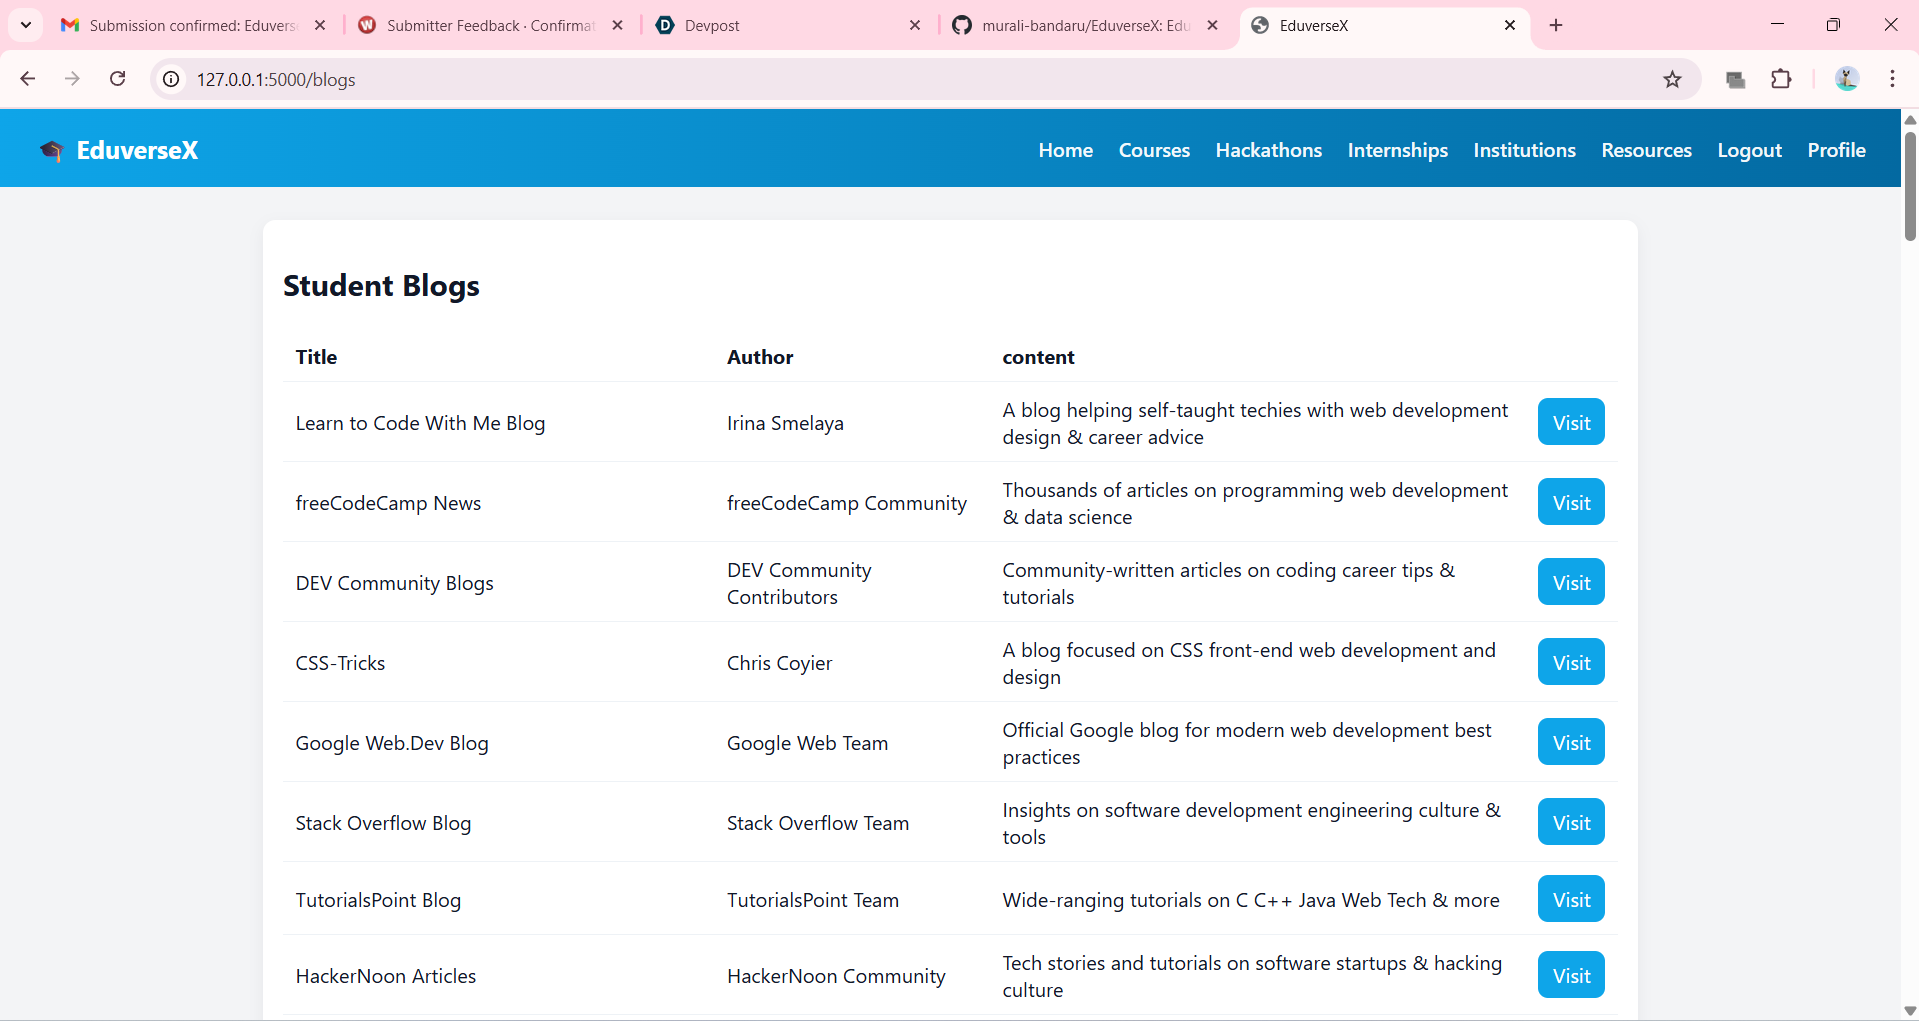Click the EduverseX graduation cap logo icon
Viewport: 1919px width, 1021px height.
[x=51, y=151]
